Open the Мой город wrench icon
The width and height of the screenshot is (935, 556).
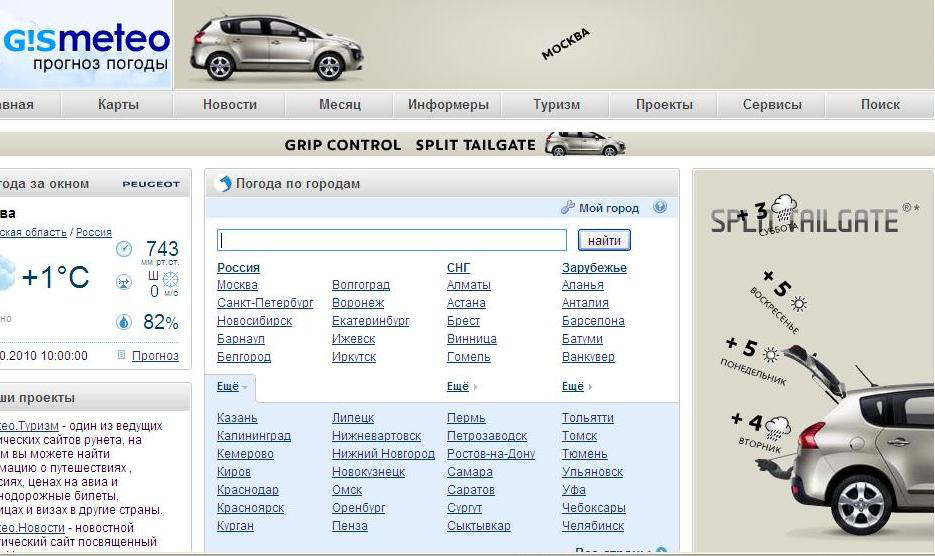pyautogui.click(x=568, y=208)
